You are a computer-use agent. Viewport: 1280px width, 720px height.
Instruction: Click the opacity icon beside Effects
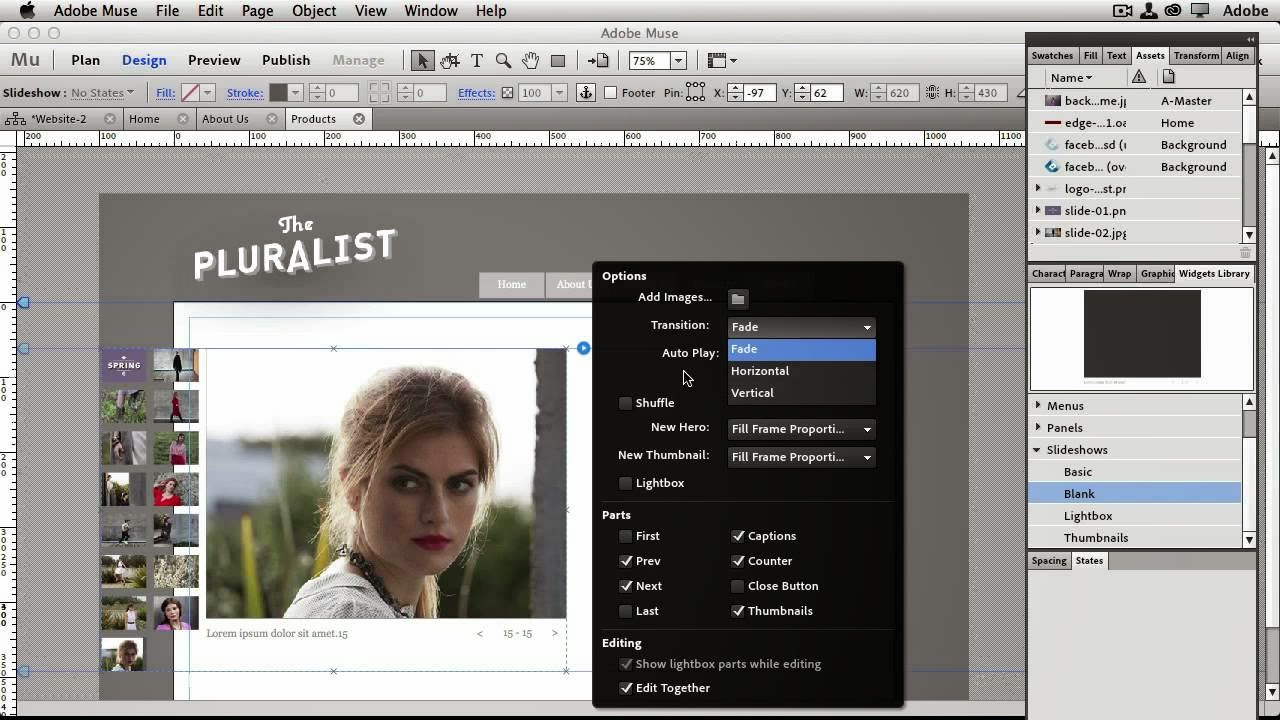pos(508,93)
